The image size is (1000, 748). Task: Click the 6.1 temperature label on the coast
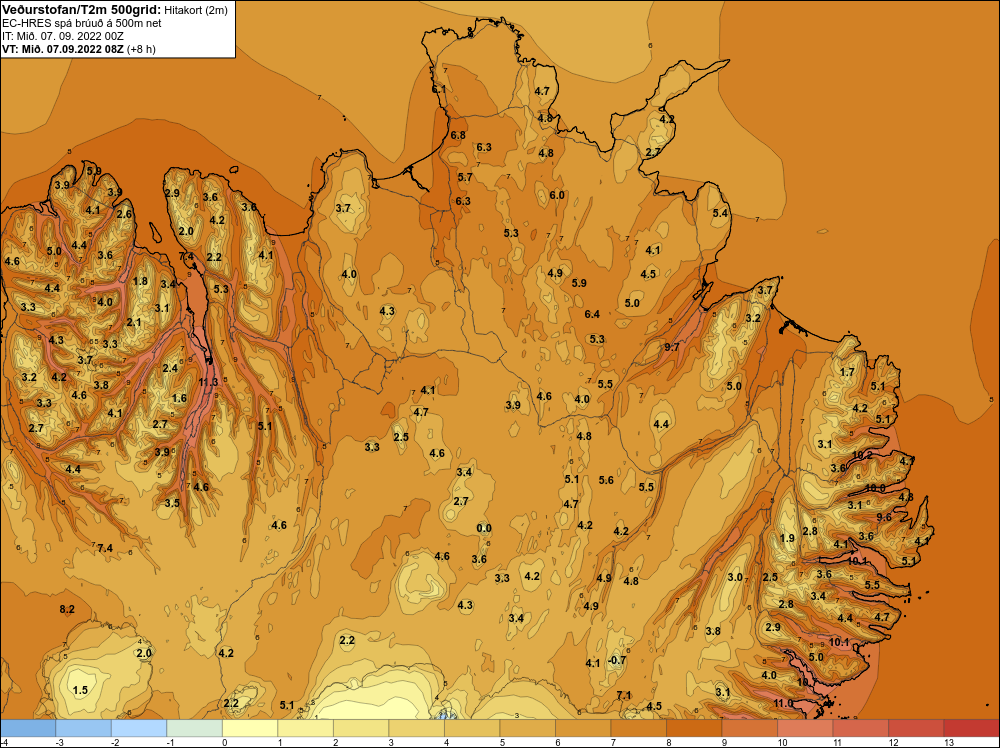(439, 89)
